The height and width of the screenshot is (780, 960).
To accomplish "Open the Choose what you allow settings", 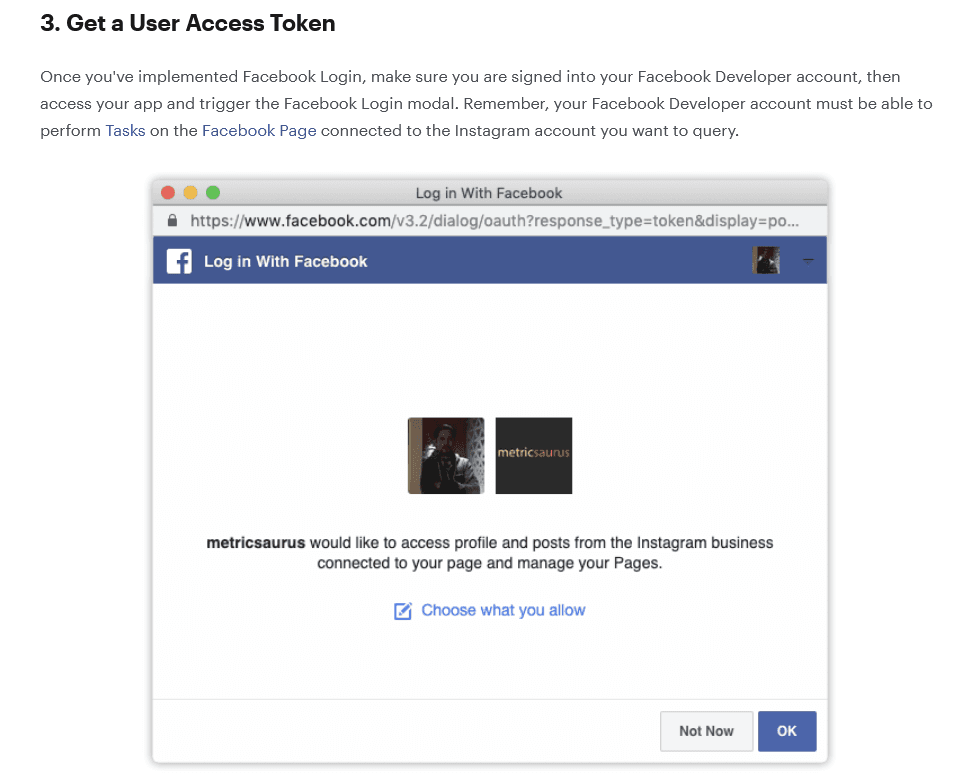I will point(503,610).
